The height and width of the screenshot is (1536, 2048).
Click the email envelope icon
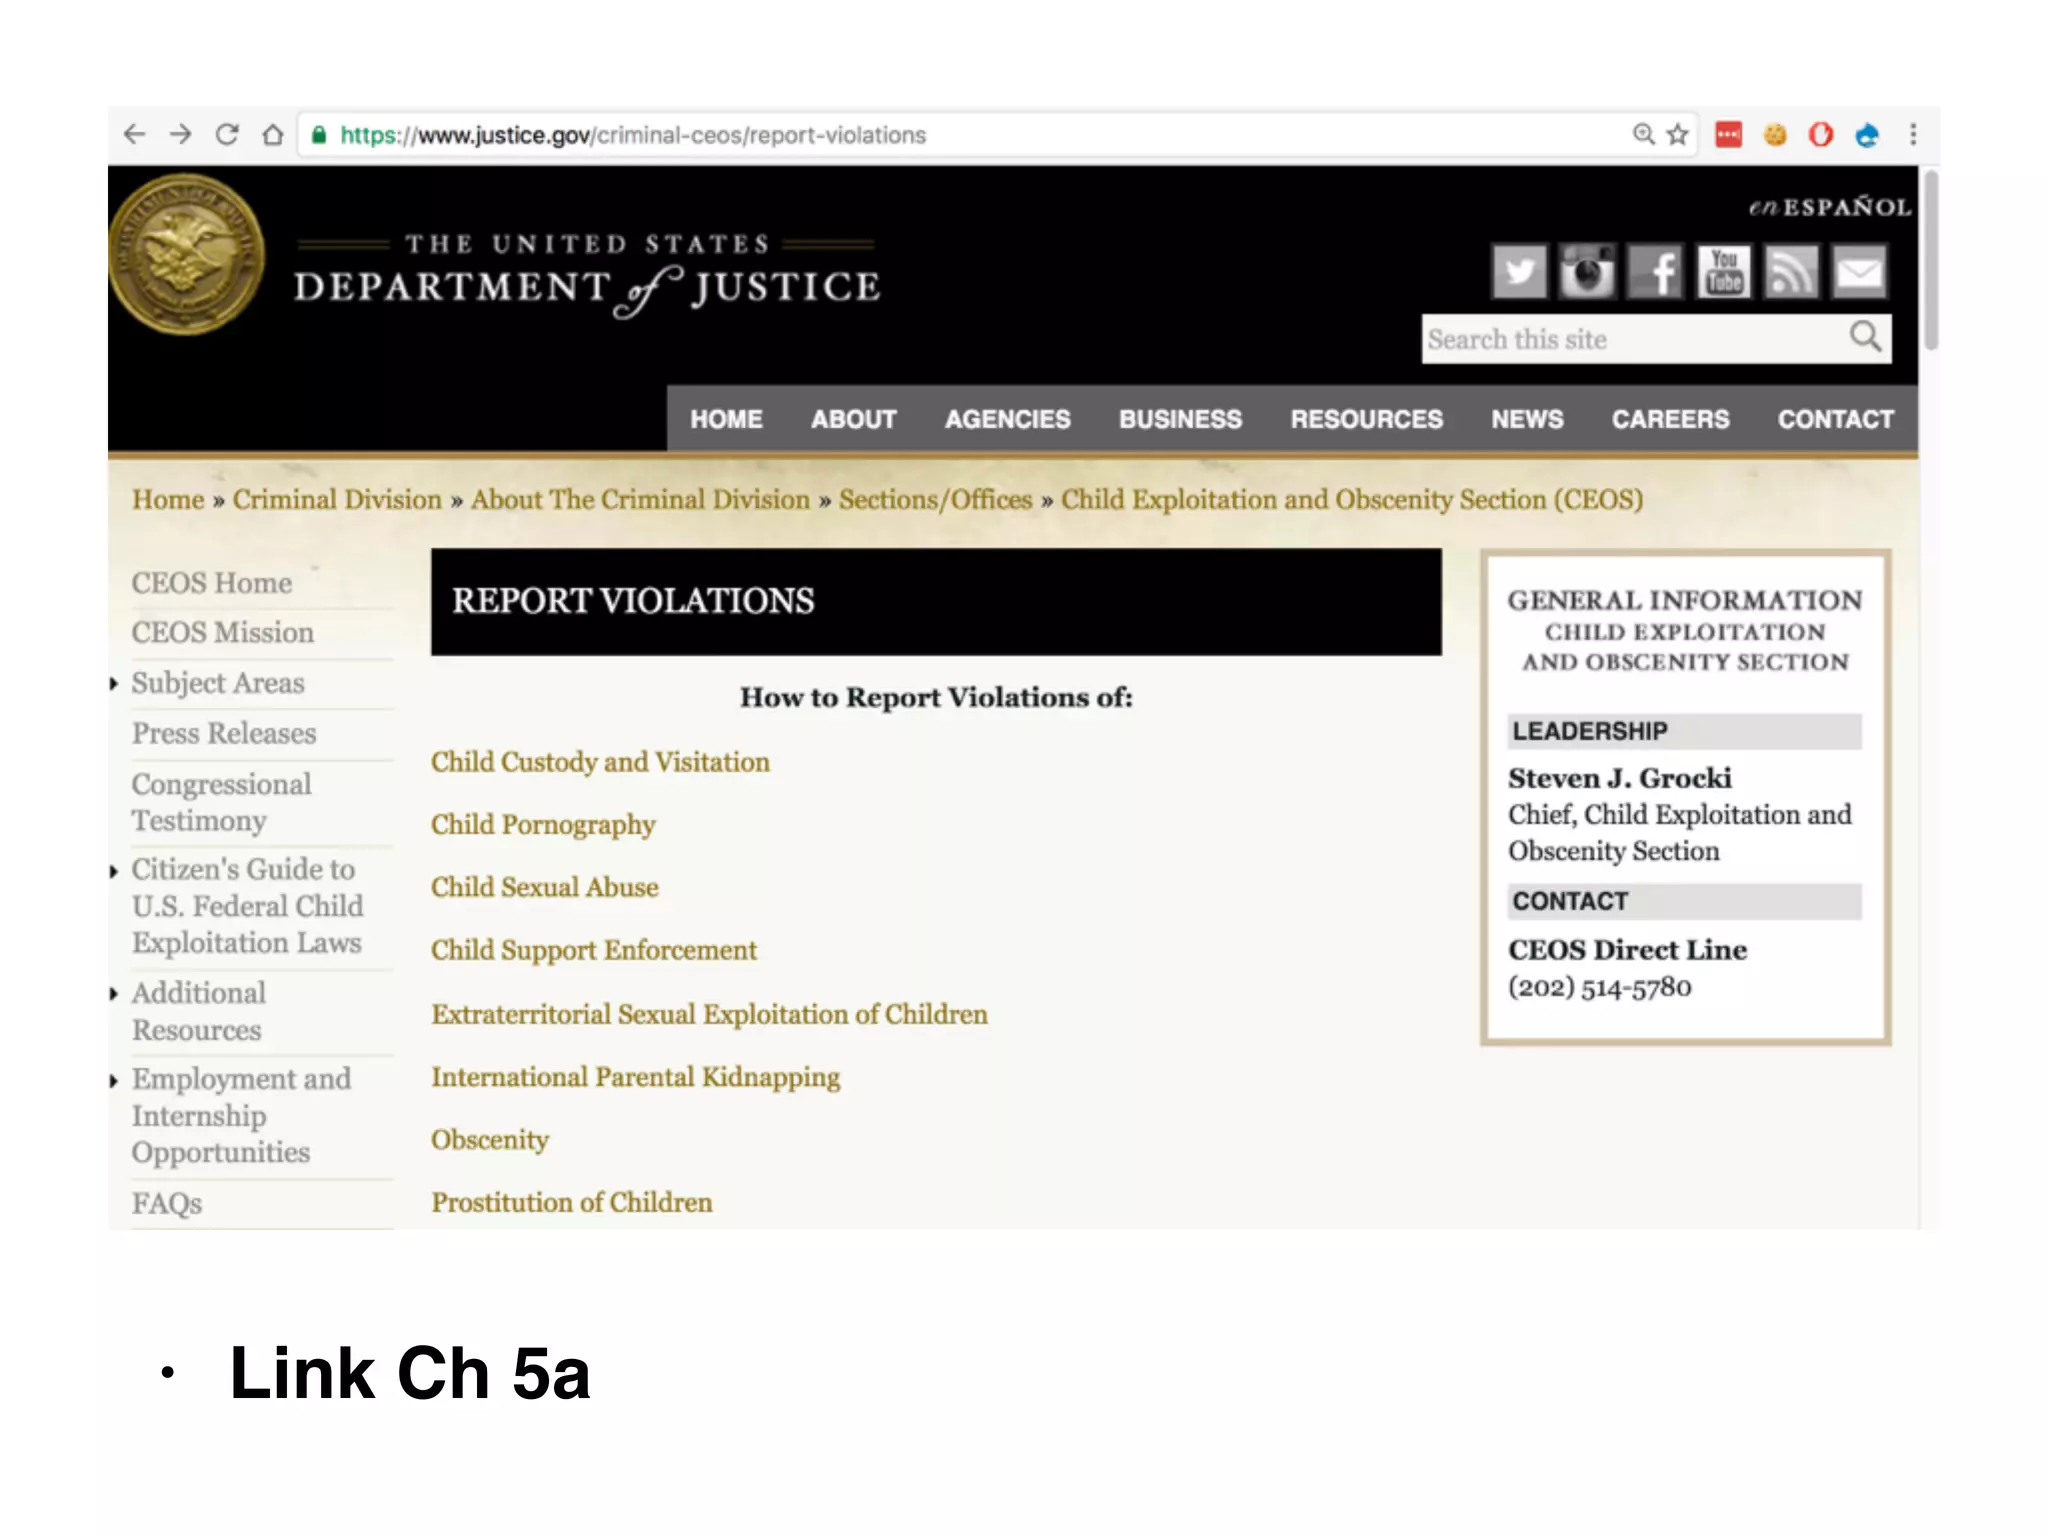pos(1859,272)
